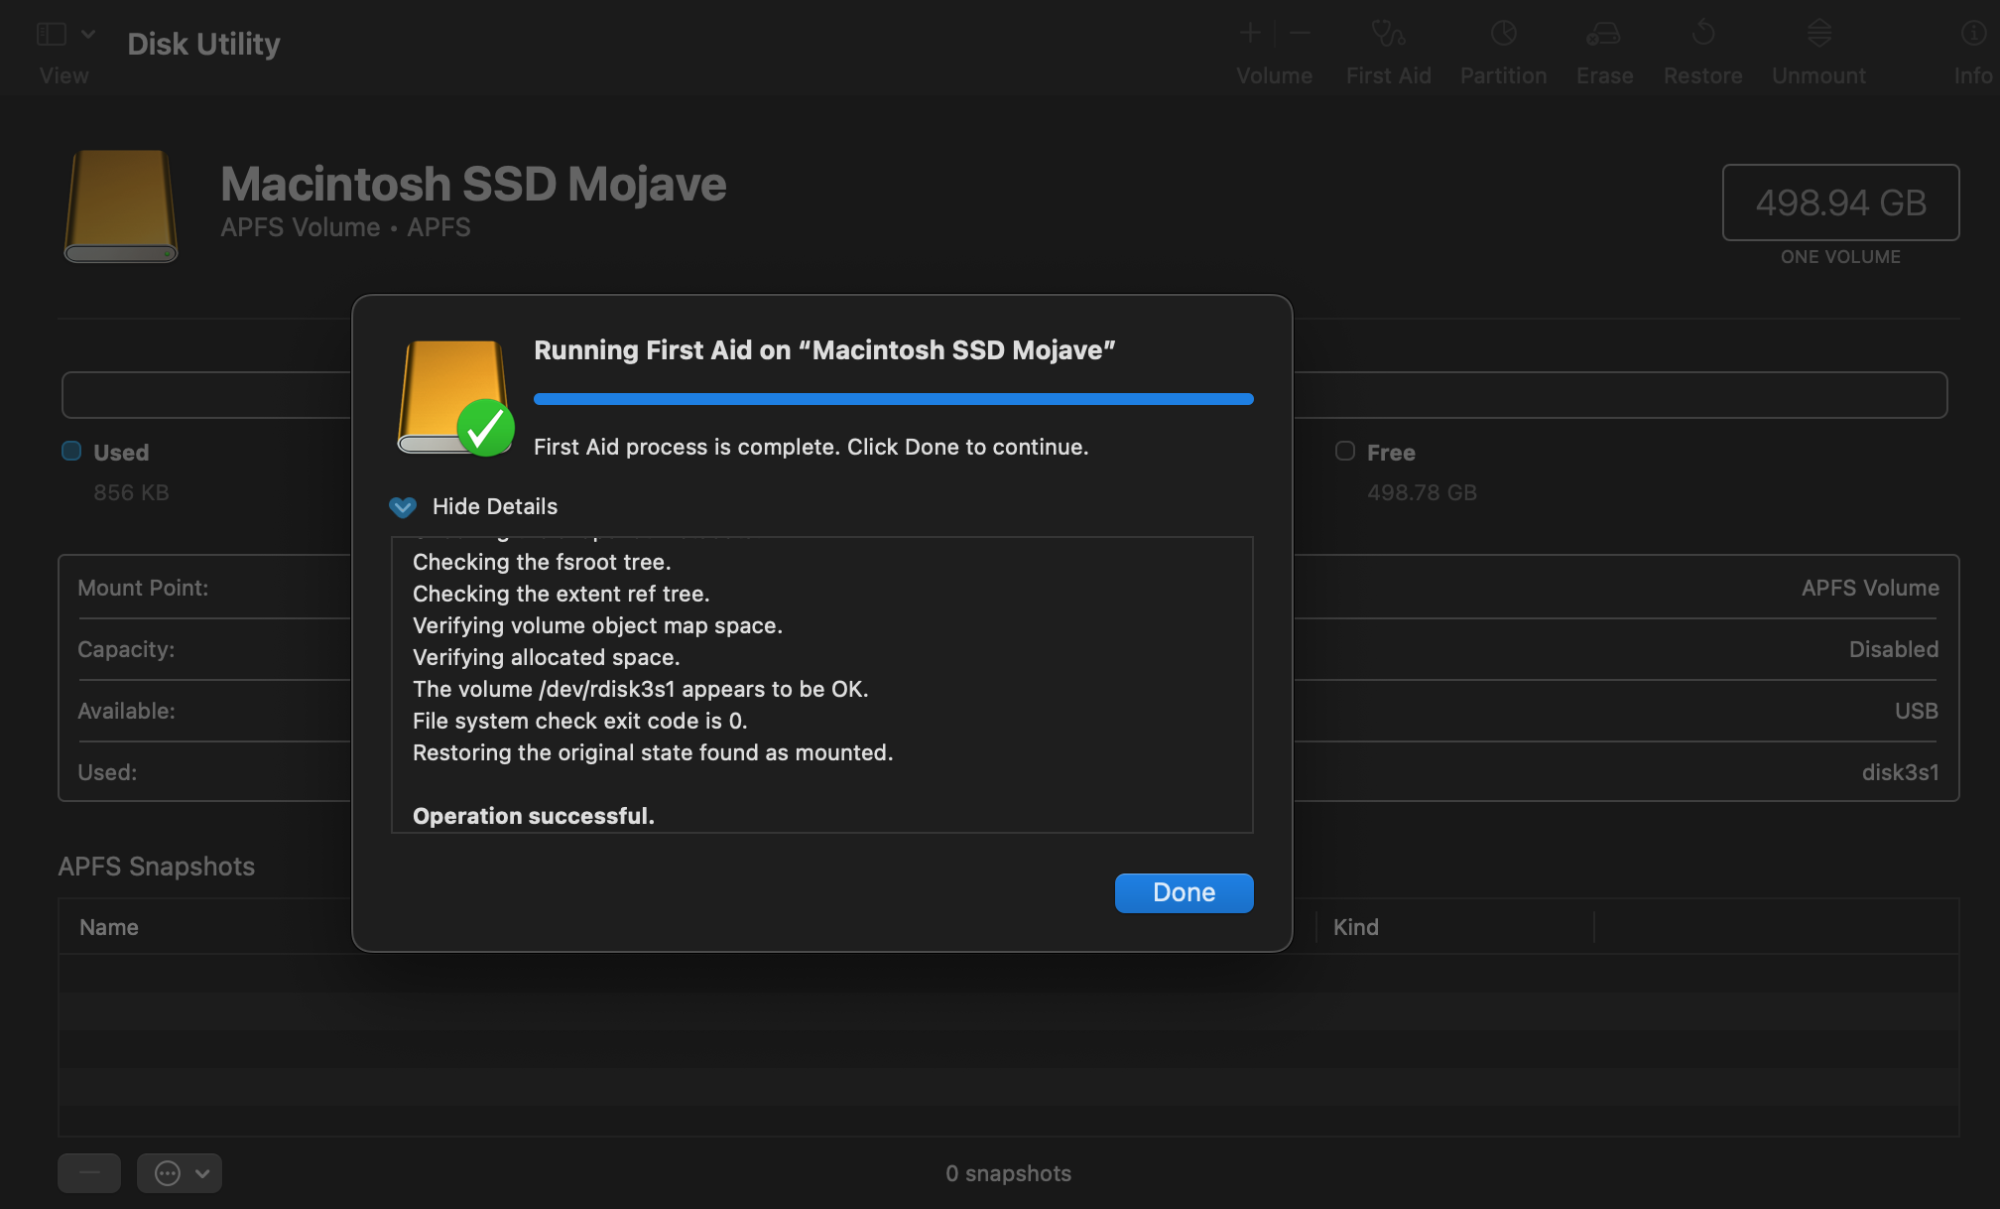
Task: Click the Info circle icon
Action: [x=1973, y=34]
